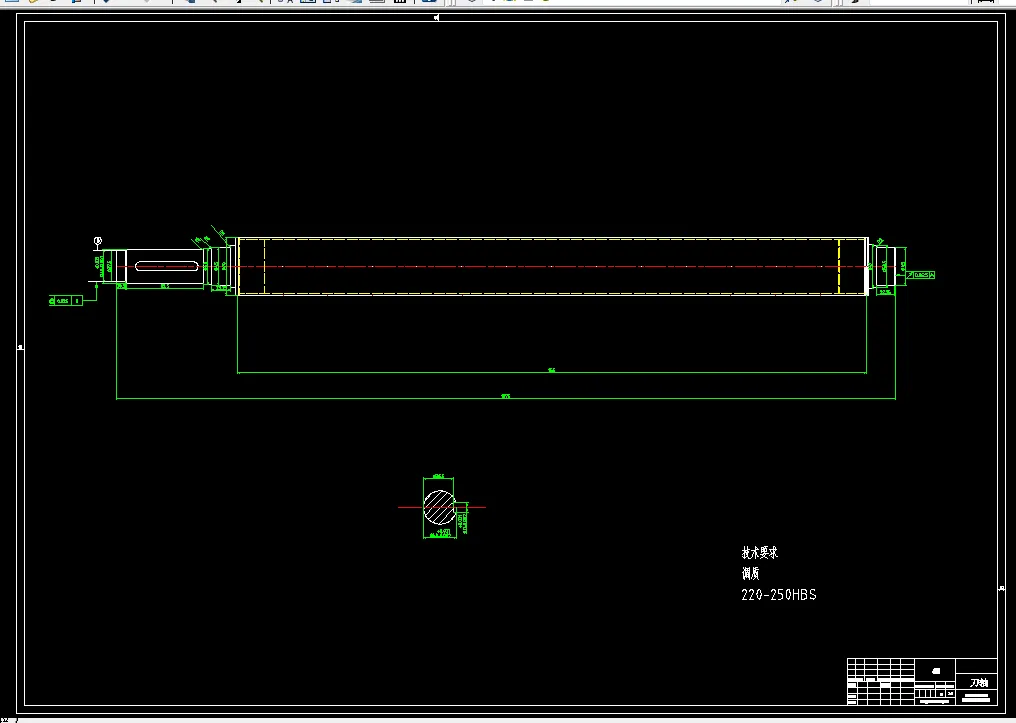Image resolution: width=1016 pixels, height=723 pixels.
Task: Select the datum circle marker above the left shaft end
Action: pos(98,242)
